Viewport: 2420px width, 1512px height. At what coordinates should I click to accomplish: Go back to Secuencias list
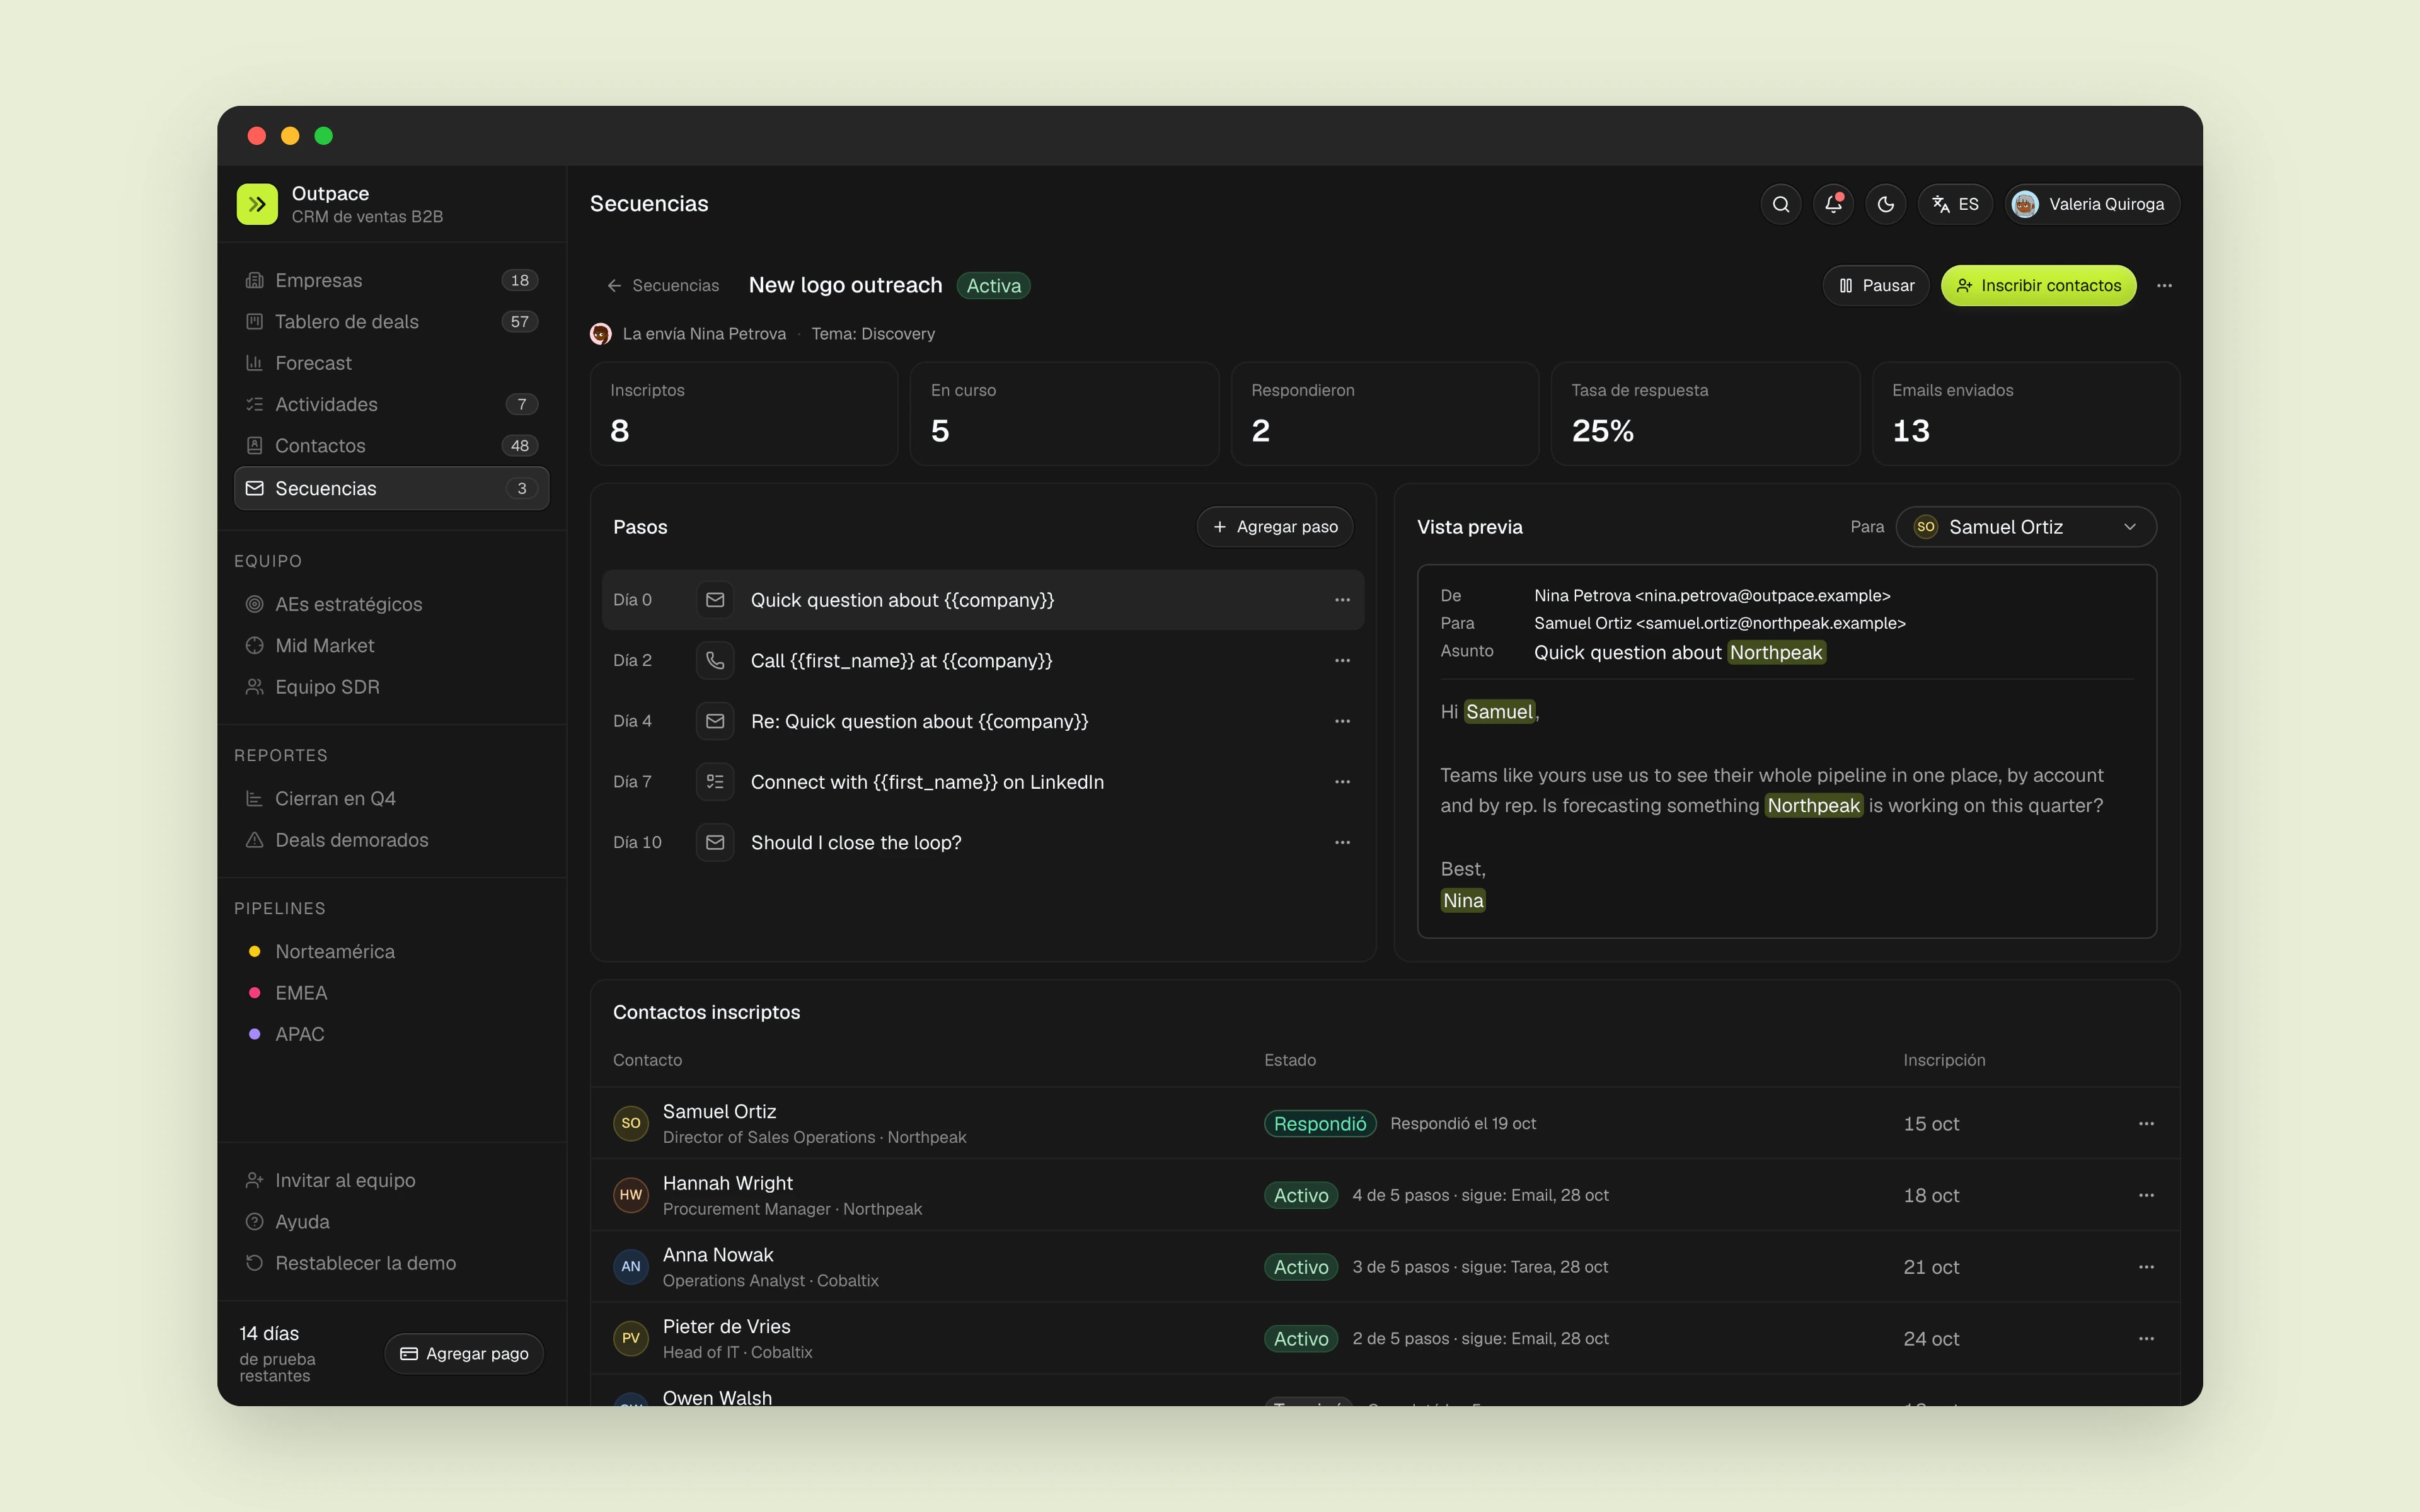(663, 286)
